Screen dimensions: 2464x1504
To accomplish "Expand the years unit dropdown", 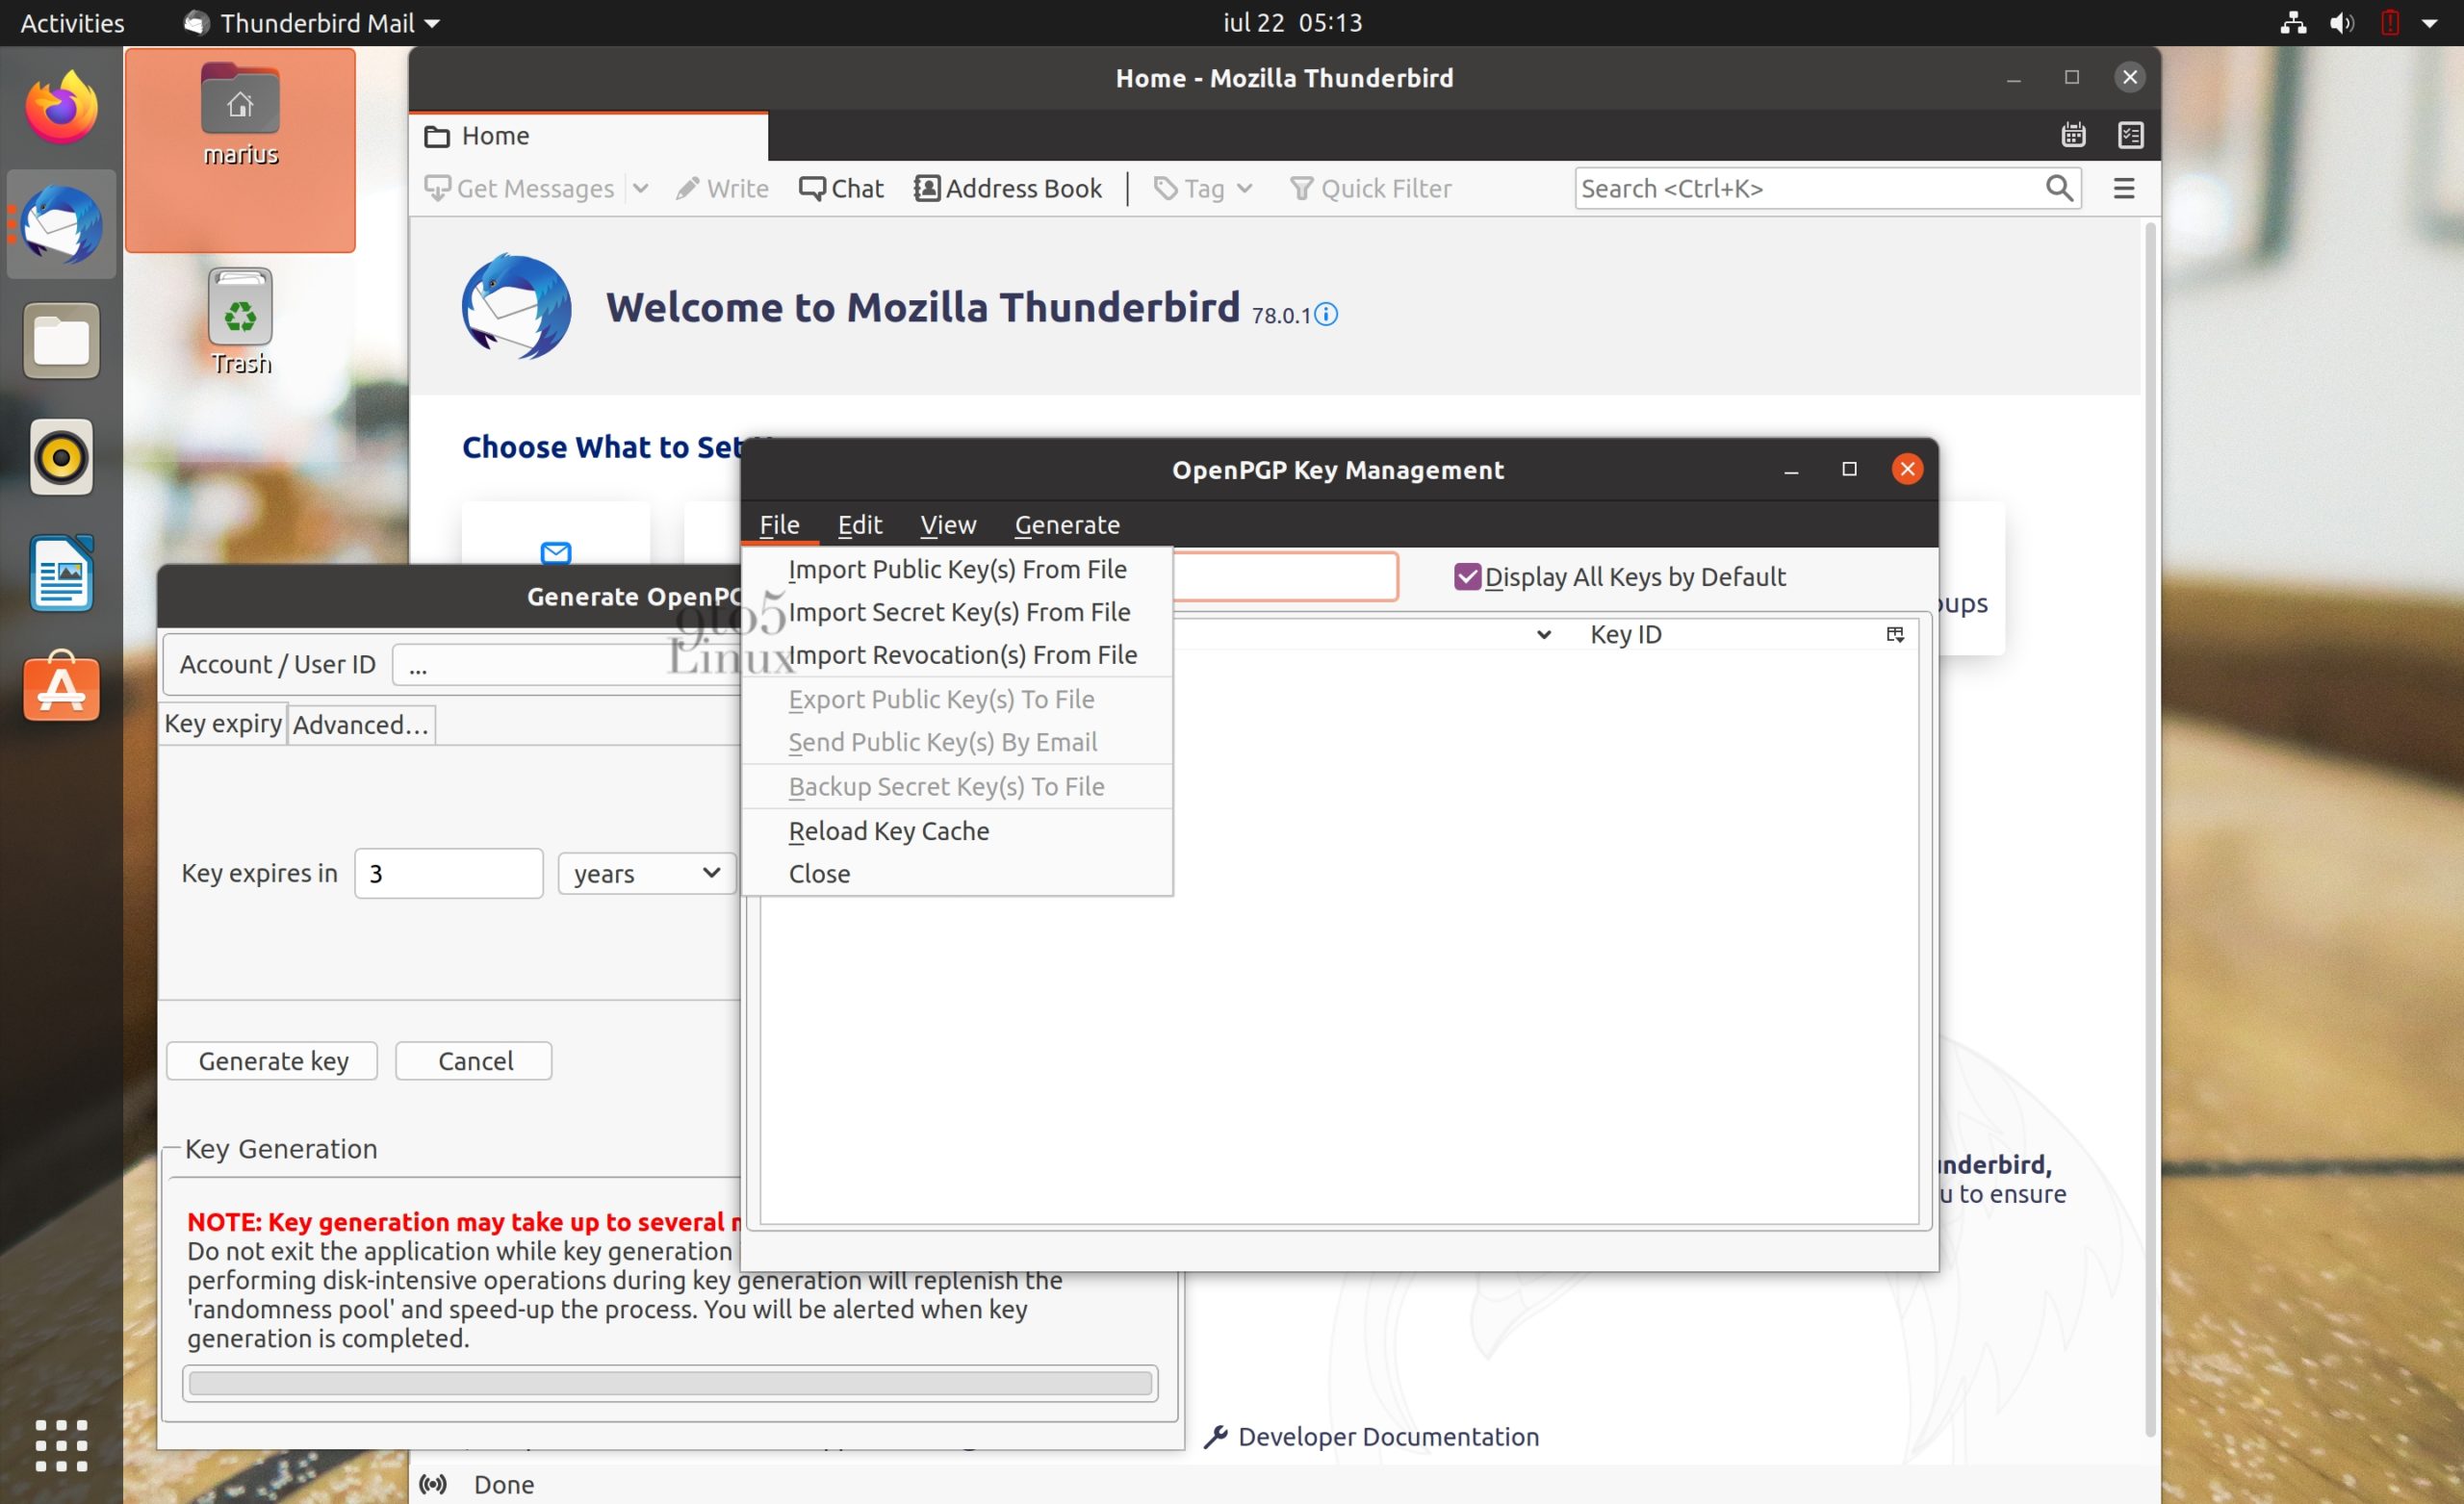I will pyautogui.click(x=646, y=873).
